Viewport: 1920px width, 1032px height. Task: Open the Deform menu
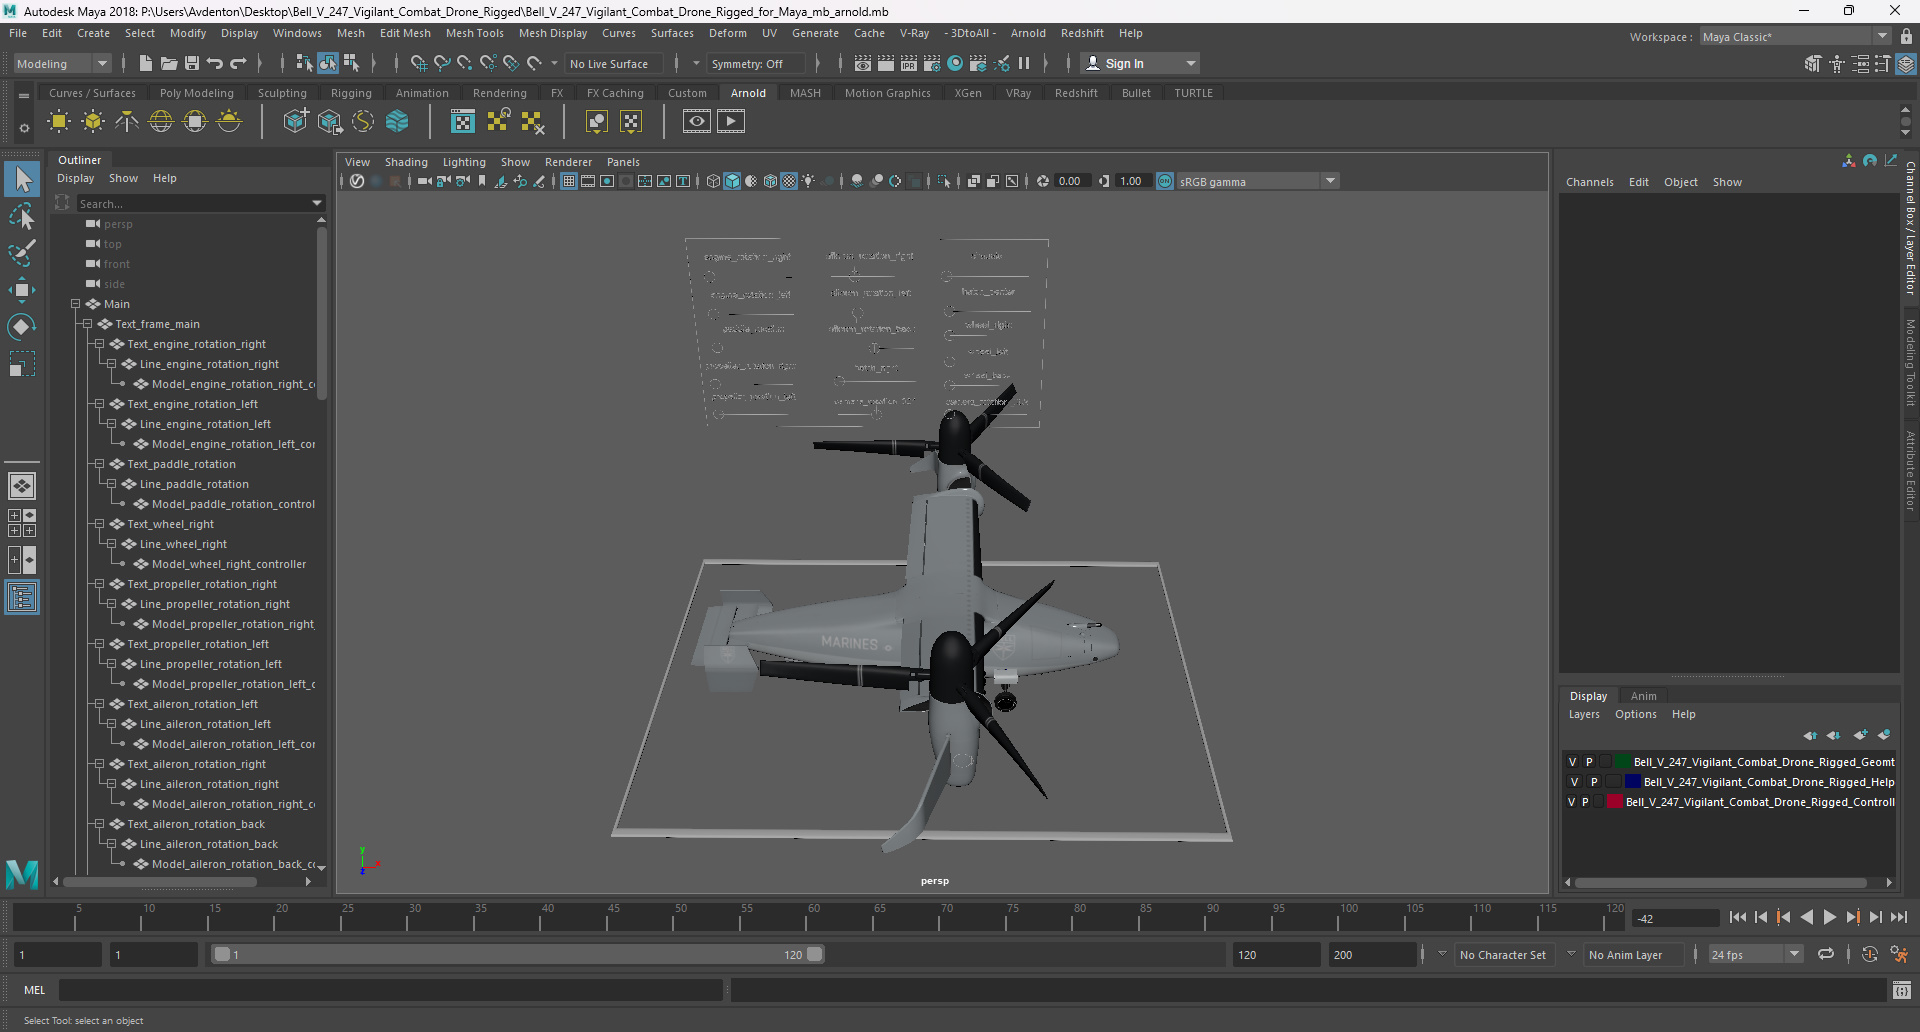[727, 33]
